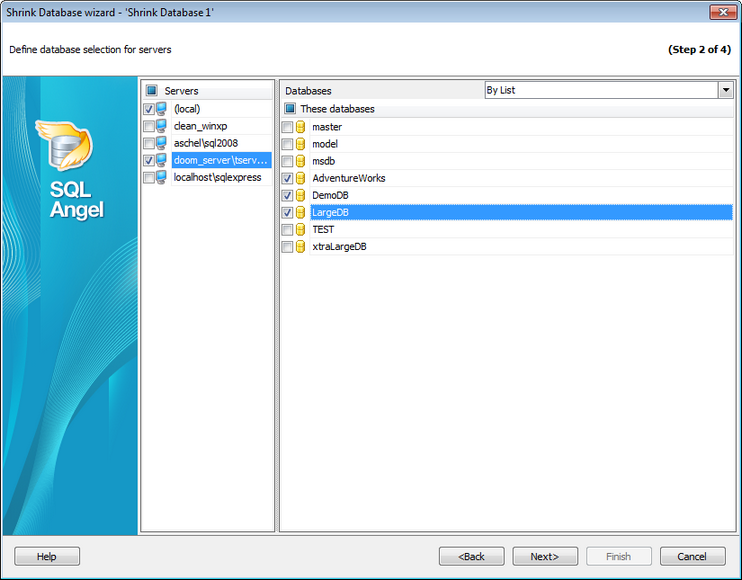Click the These databases header select-all icon
Screen dimensions: 742x580
coord(290,109)
